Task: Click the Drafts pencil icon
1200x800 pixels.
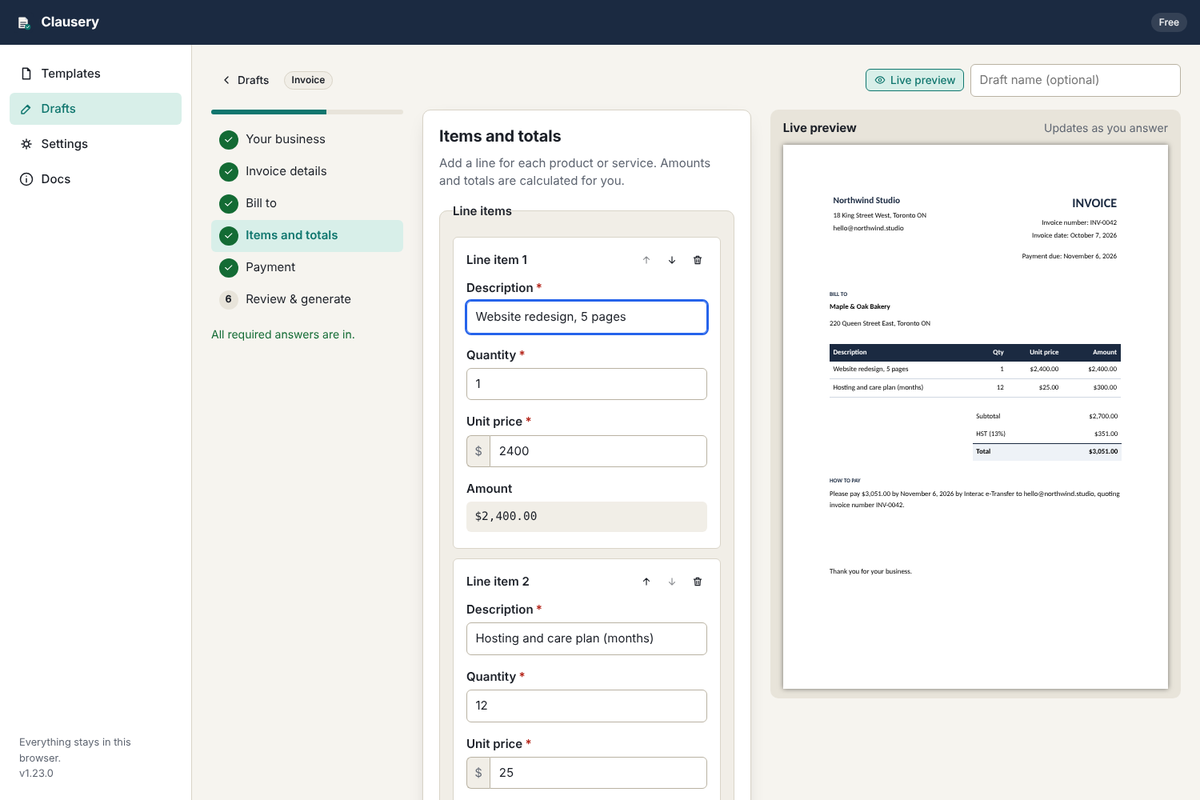Action: (26, 109)
